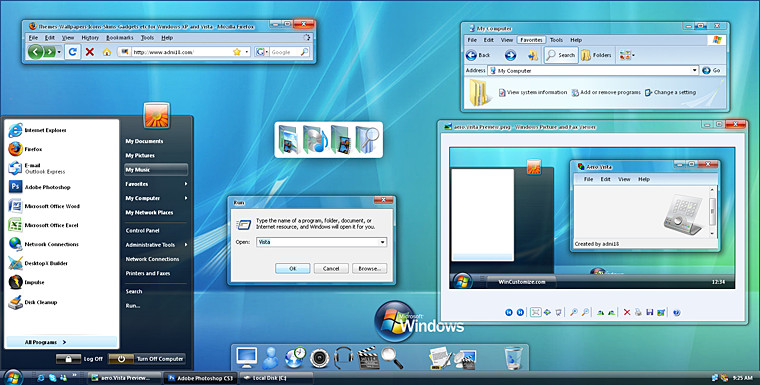This screenshot has height=385, width=760.
Task: Click the red Stop button in Firefox
Action: (x=90, y=52)
